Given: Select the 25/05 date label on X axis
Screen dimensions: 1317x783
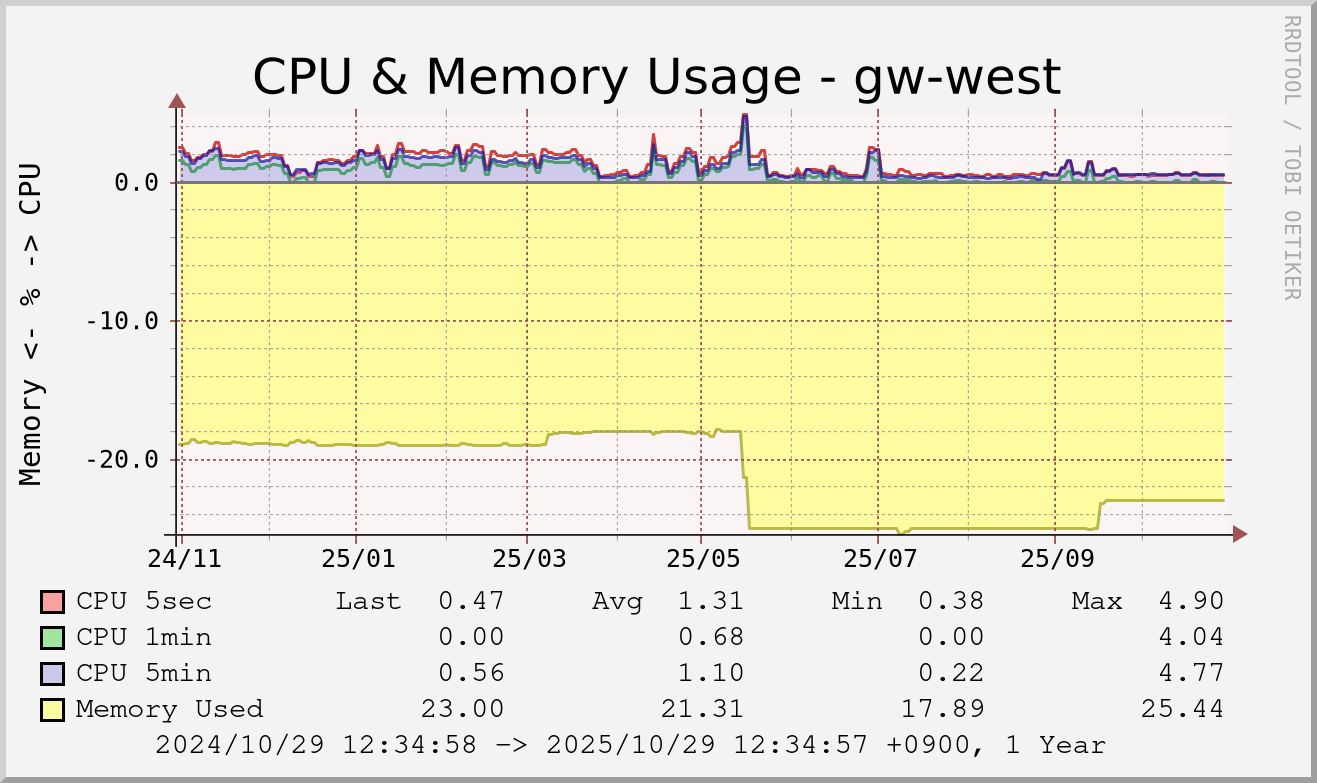Looking at the screenshot, I should click(x=701, y=559).
